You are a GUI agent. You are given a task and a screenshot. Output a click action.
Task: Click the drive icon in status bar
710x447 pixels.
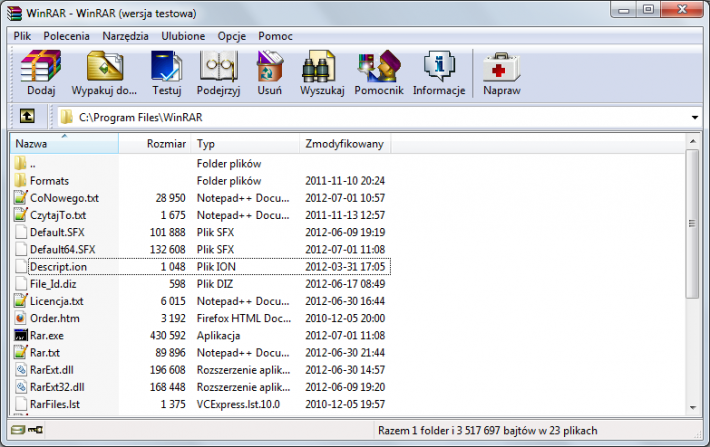(x=18, y=430)
